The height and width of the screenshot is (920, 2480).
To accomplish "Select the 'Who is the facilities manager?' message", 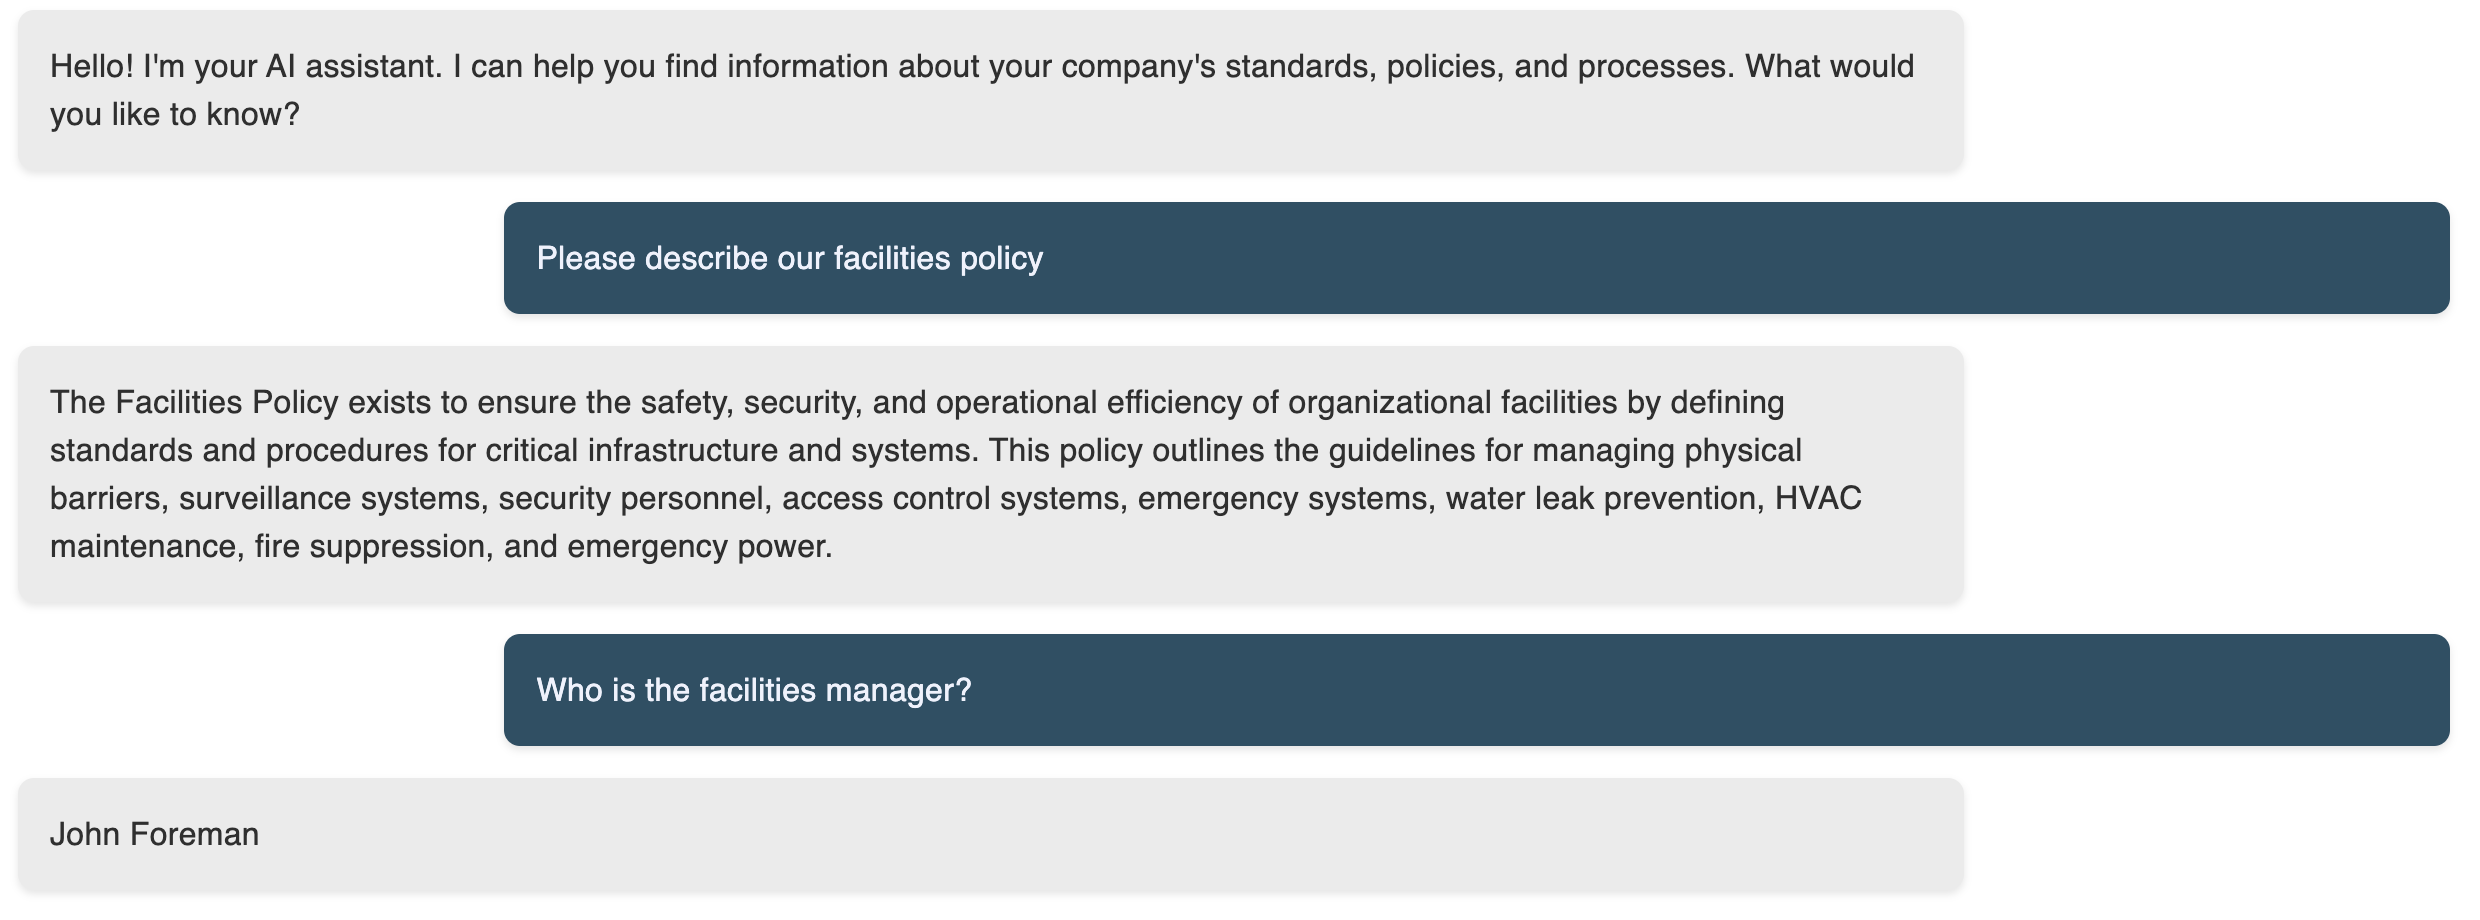I will pyautogui.click(x=1476, y=690).
